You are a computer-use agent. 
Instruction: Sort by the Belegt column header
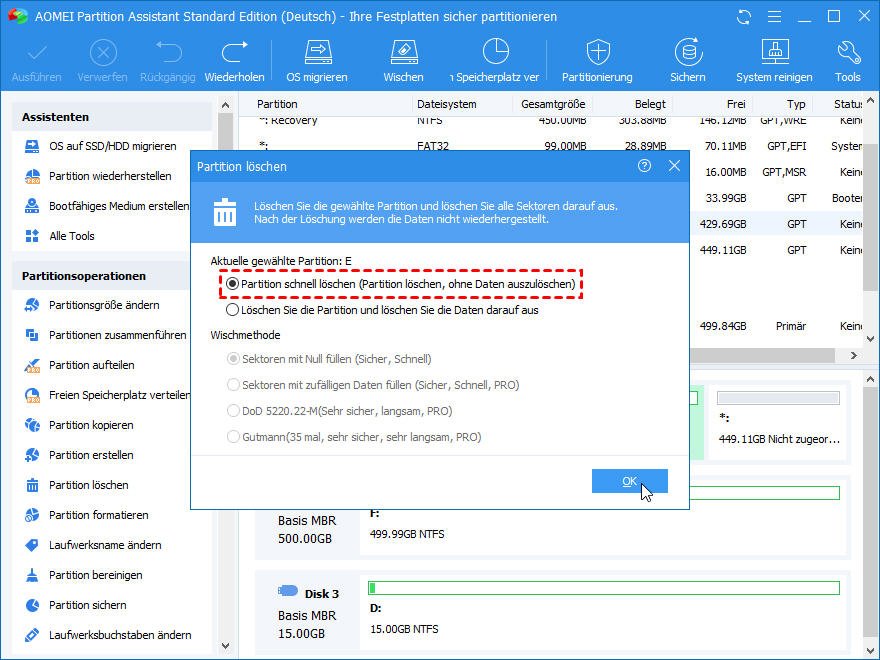coord(650,104)
